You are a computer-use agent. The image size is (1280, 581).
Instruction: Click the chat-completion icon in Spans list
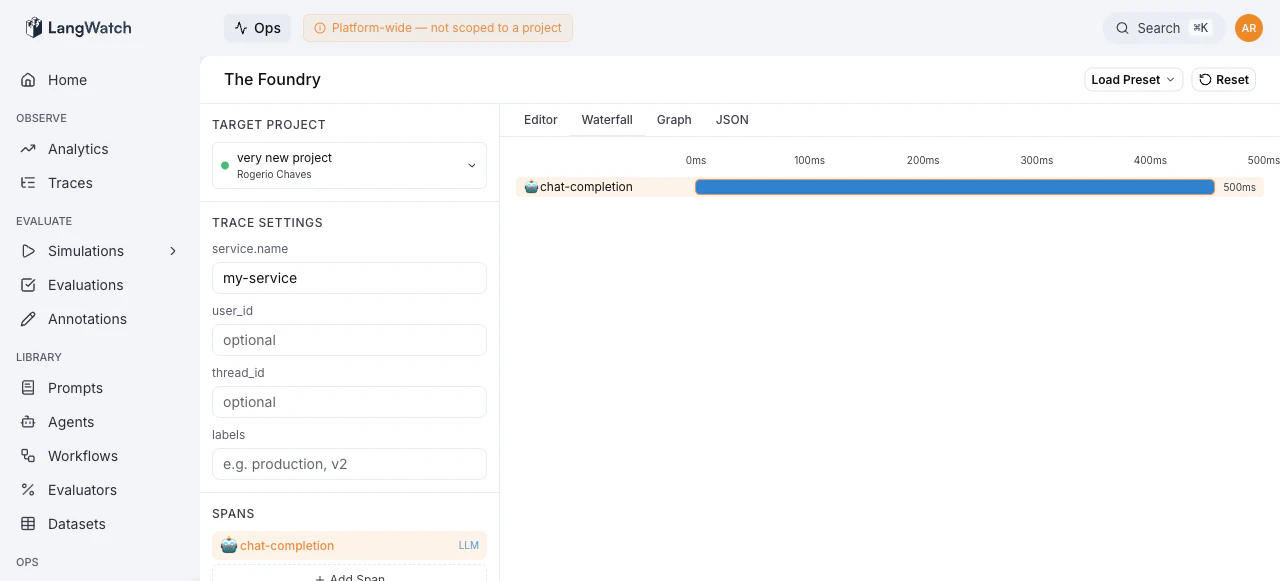[x=229, y=545]
